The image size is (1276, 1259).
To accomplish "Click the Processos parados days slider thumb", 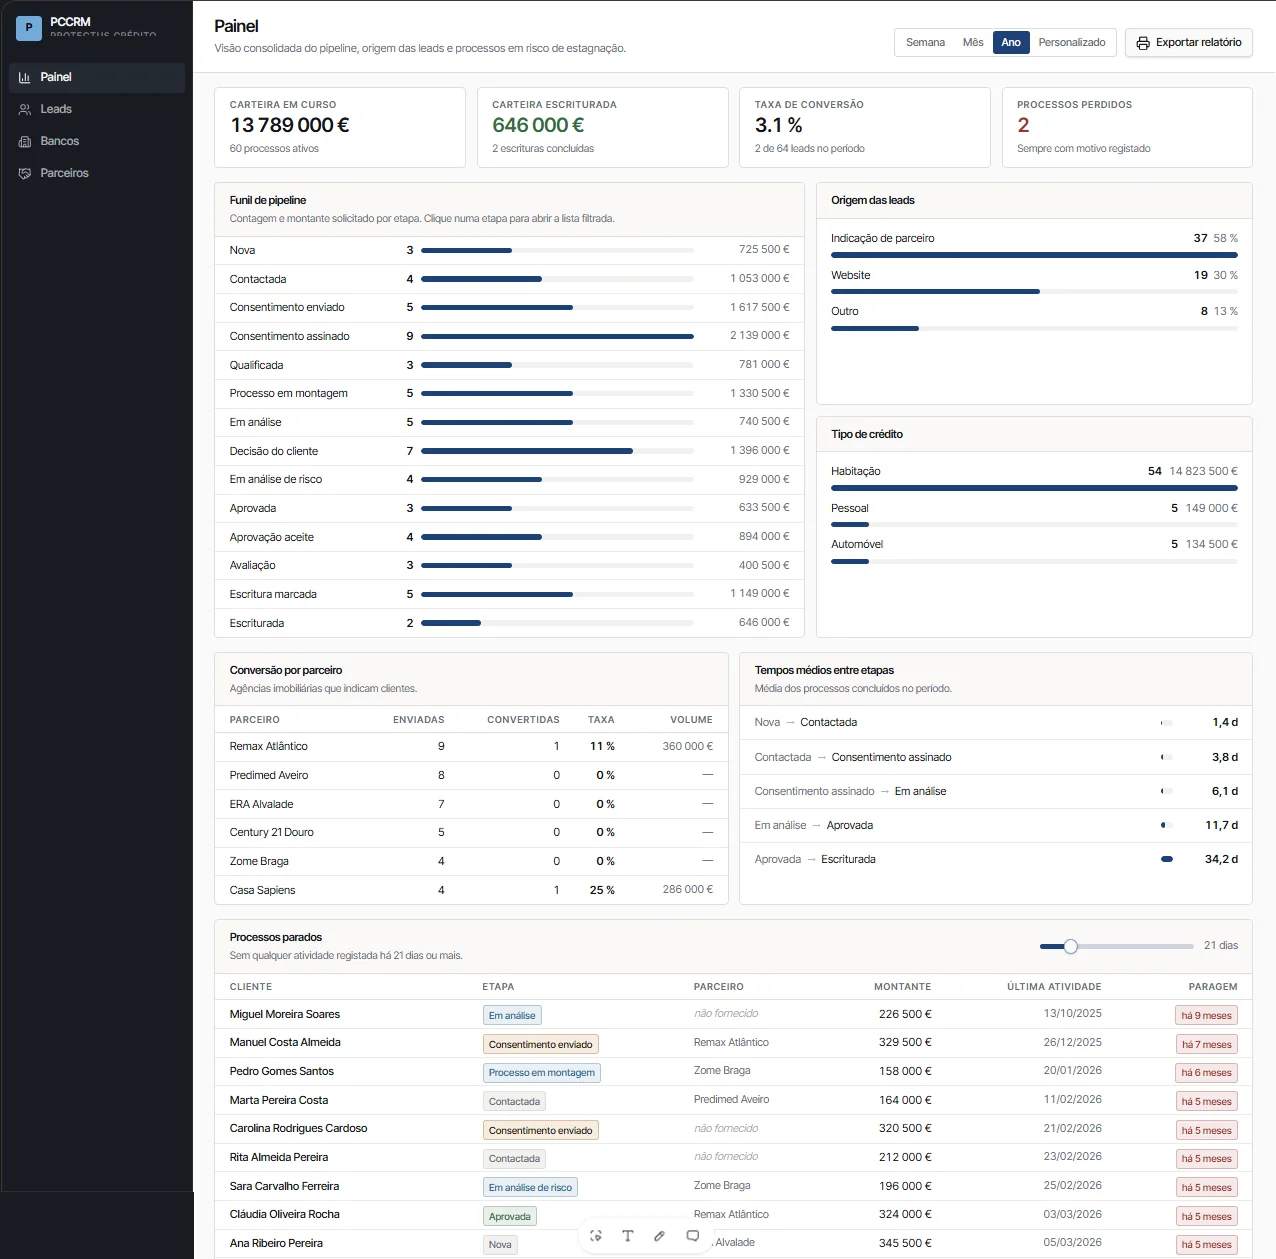I will [x=1071, y=946].
